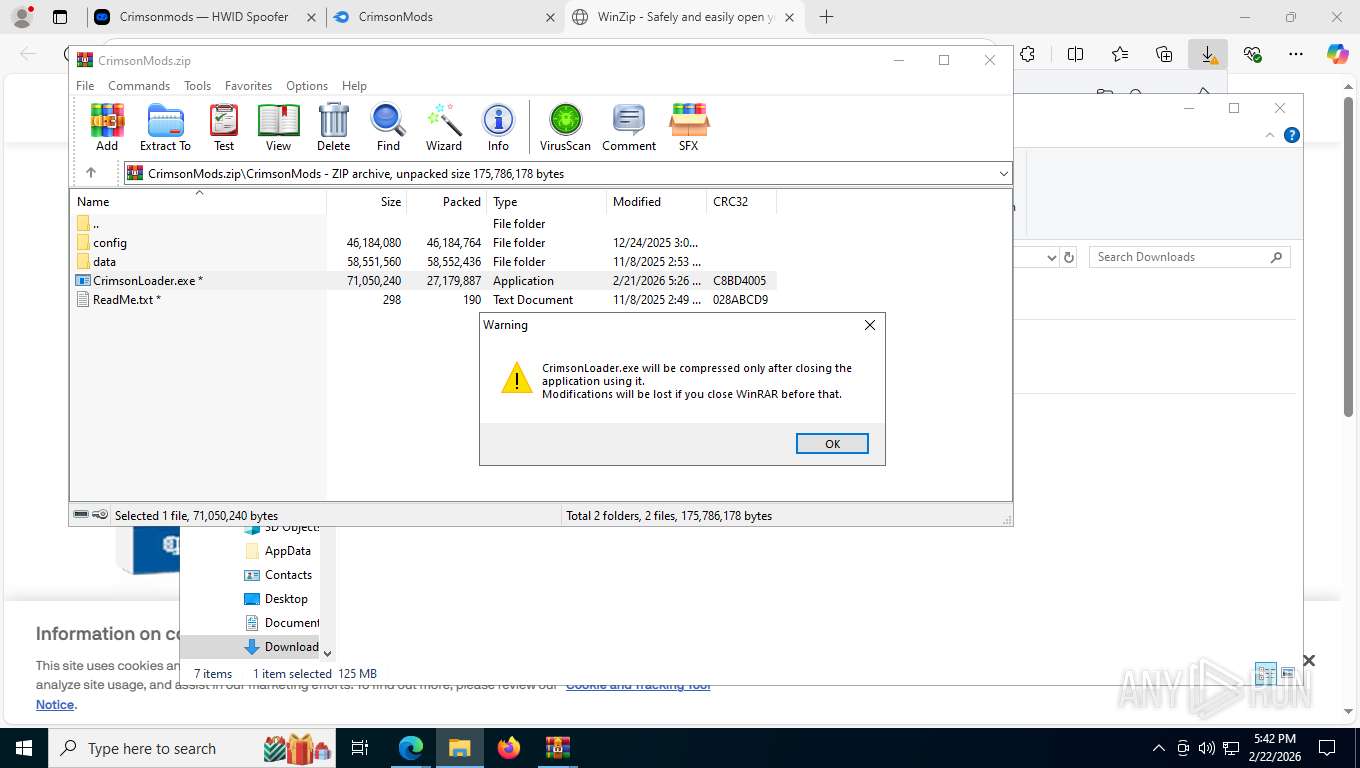This screenshot has height=768, width=1360.
Task: Close the Warning dialog
Action: pyautogui.click(x=869, y=325)
